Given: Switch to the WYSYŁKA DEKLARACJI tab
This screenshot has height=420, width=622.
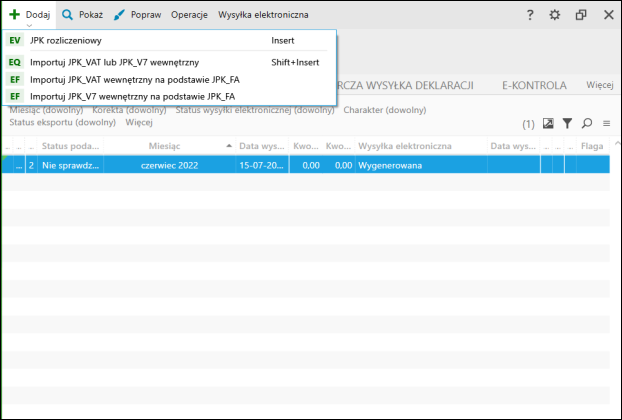Looking at the screenshot, I should point(405,85).
